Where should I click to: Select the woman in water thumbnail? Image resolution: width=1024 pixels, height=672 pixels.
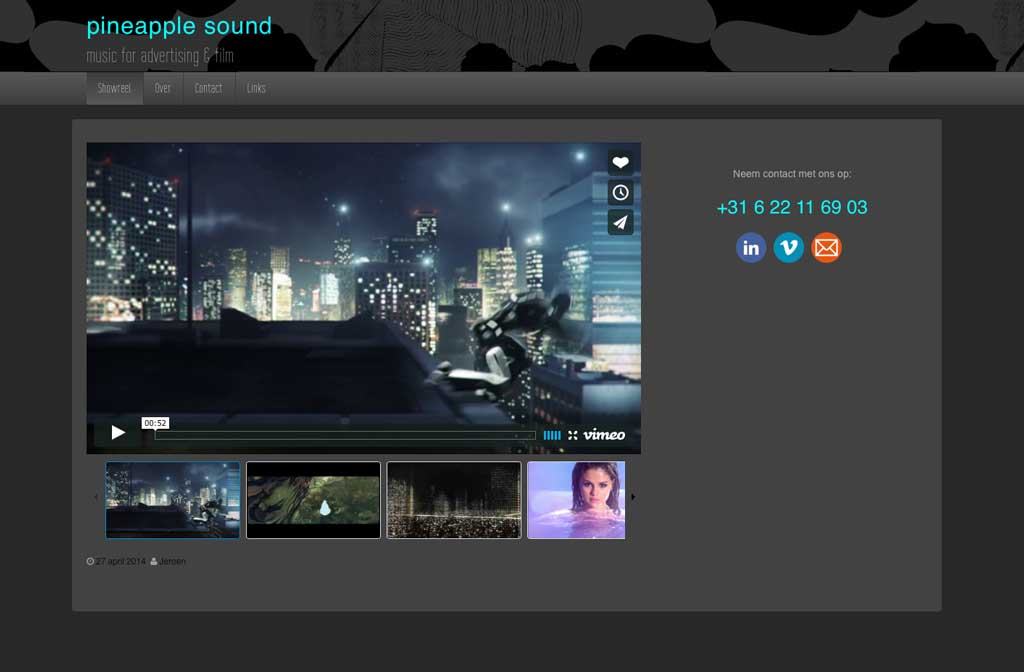[576, 500]
